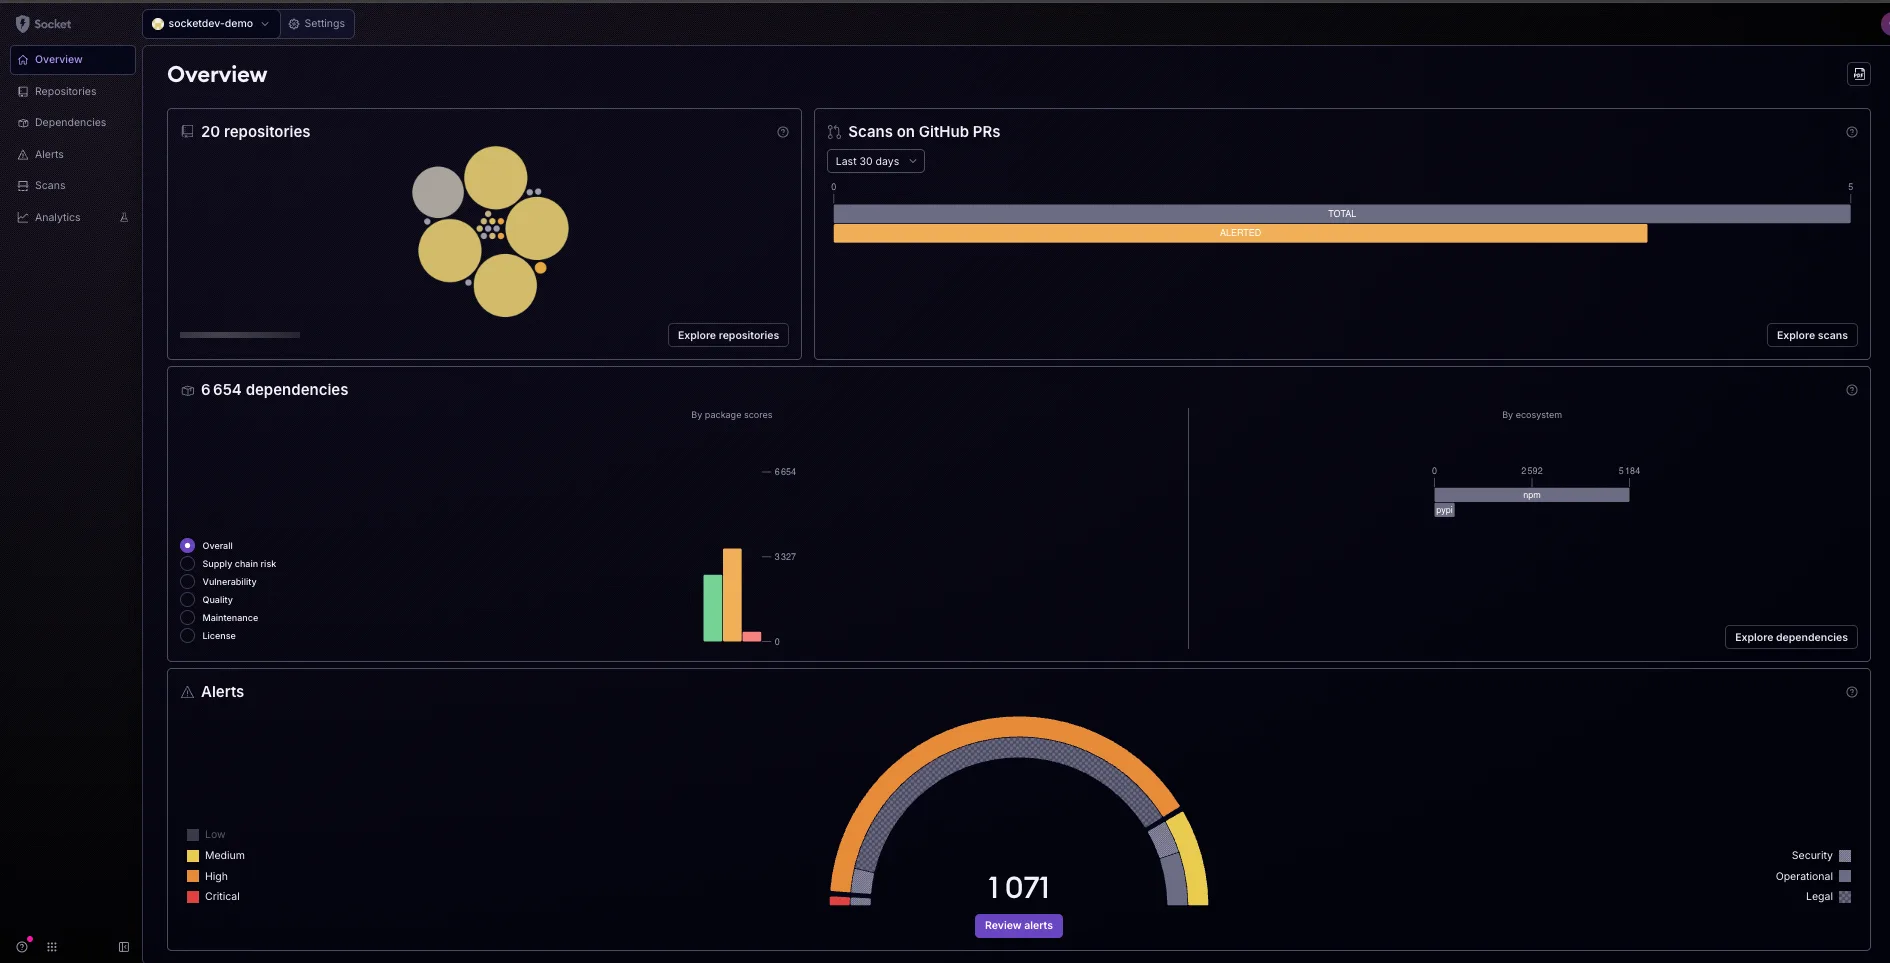Open the Alerts section from the sidebar
Screen dimensions: 1890x963
click(48, 154)
